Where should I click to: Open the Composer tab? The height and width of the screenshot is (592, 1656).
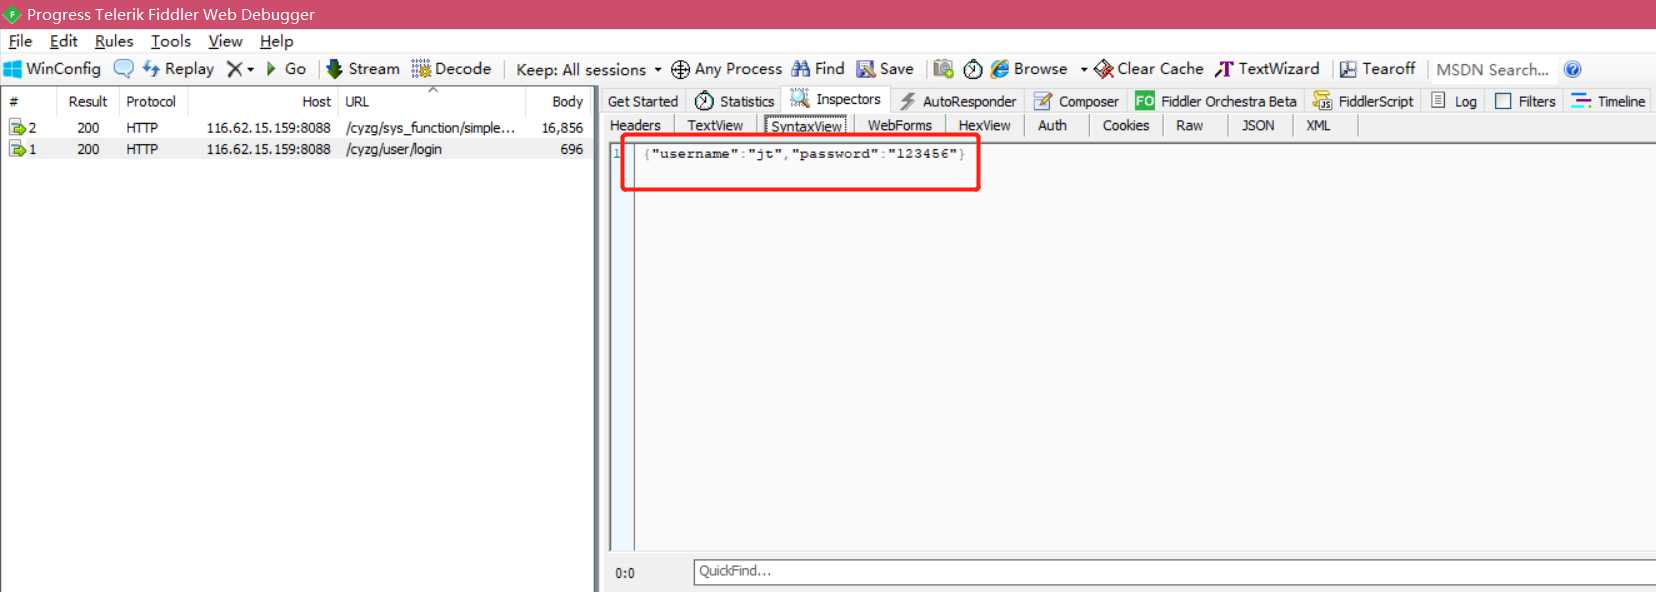1077,101
